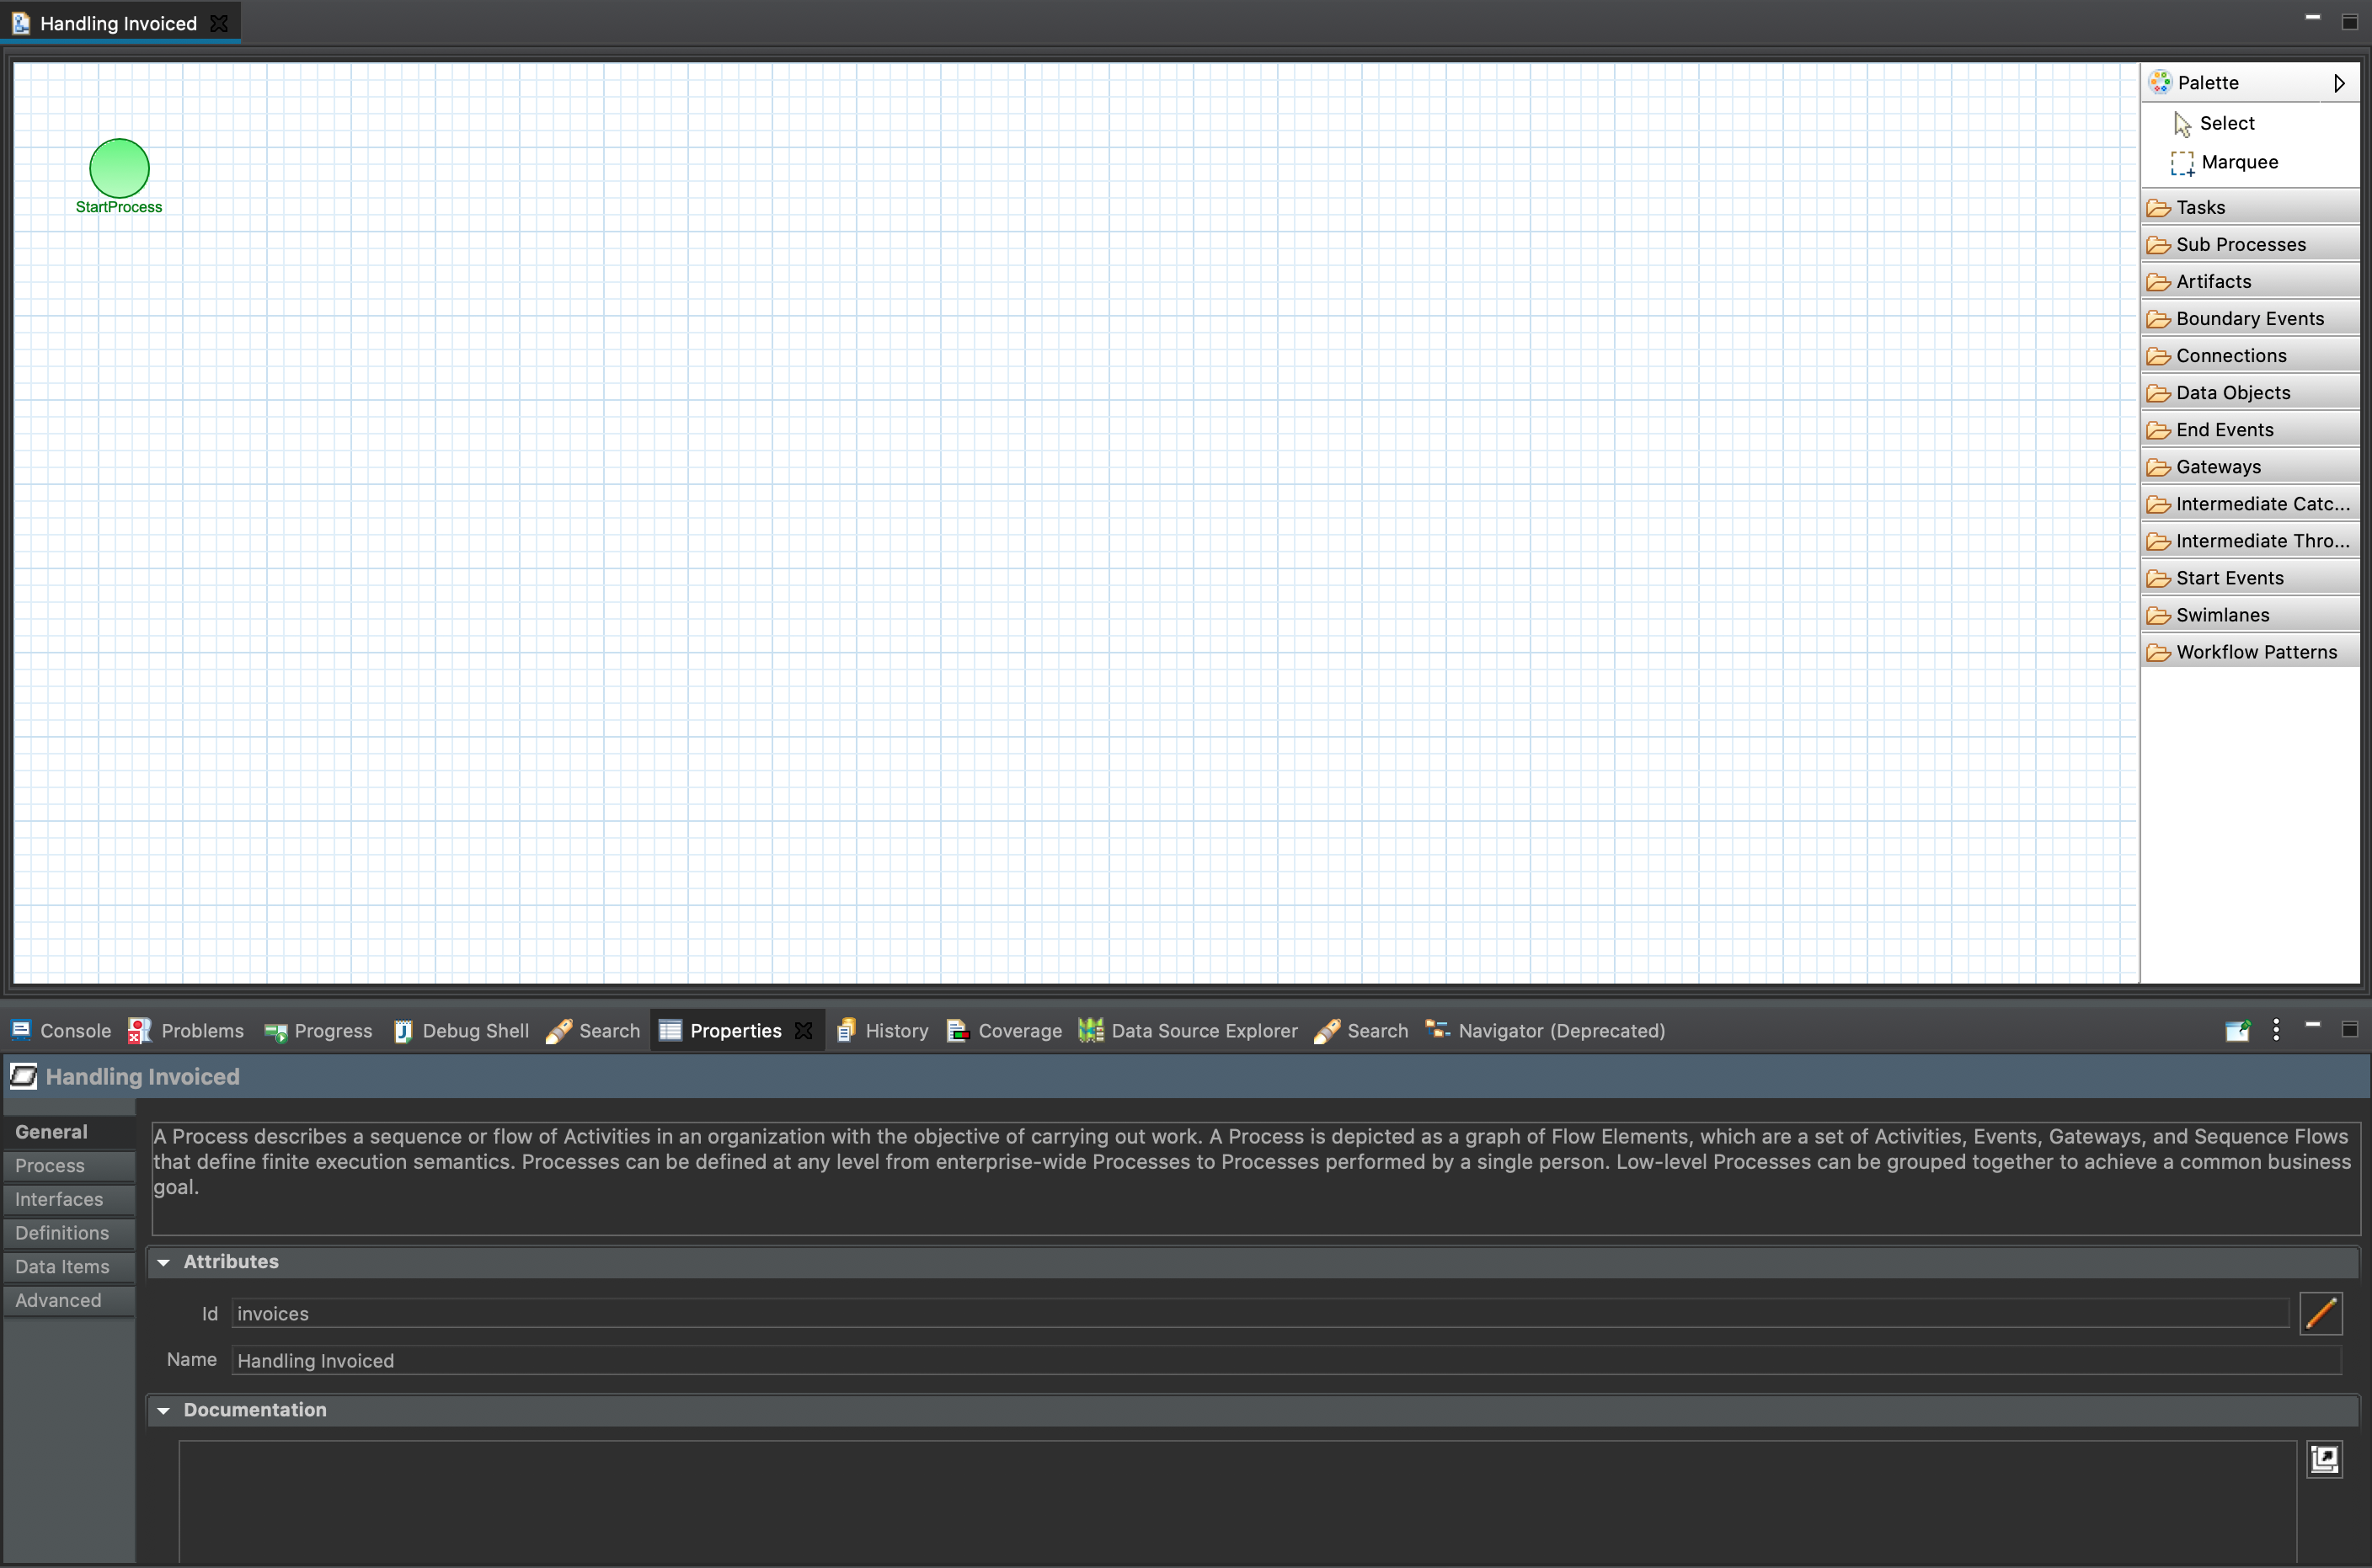Expand the Swimlanes palette drawer

pos(2250,614)
